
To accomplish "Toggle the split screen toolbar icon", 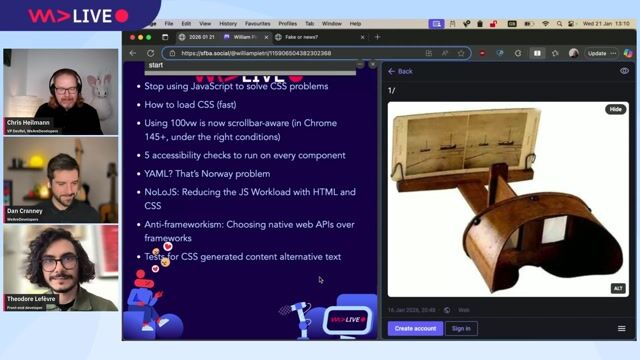I will click(x=537, y=53).
